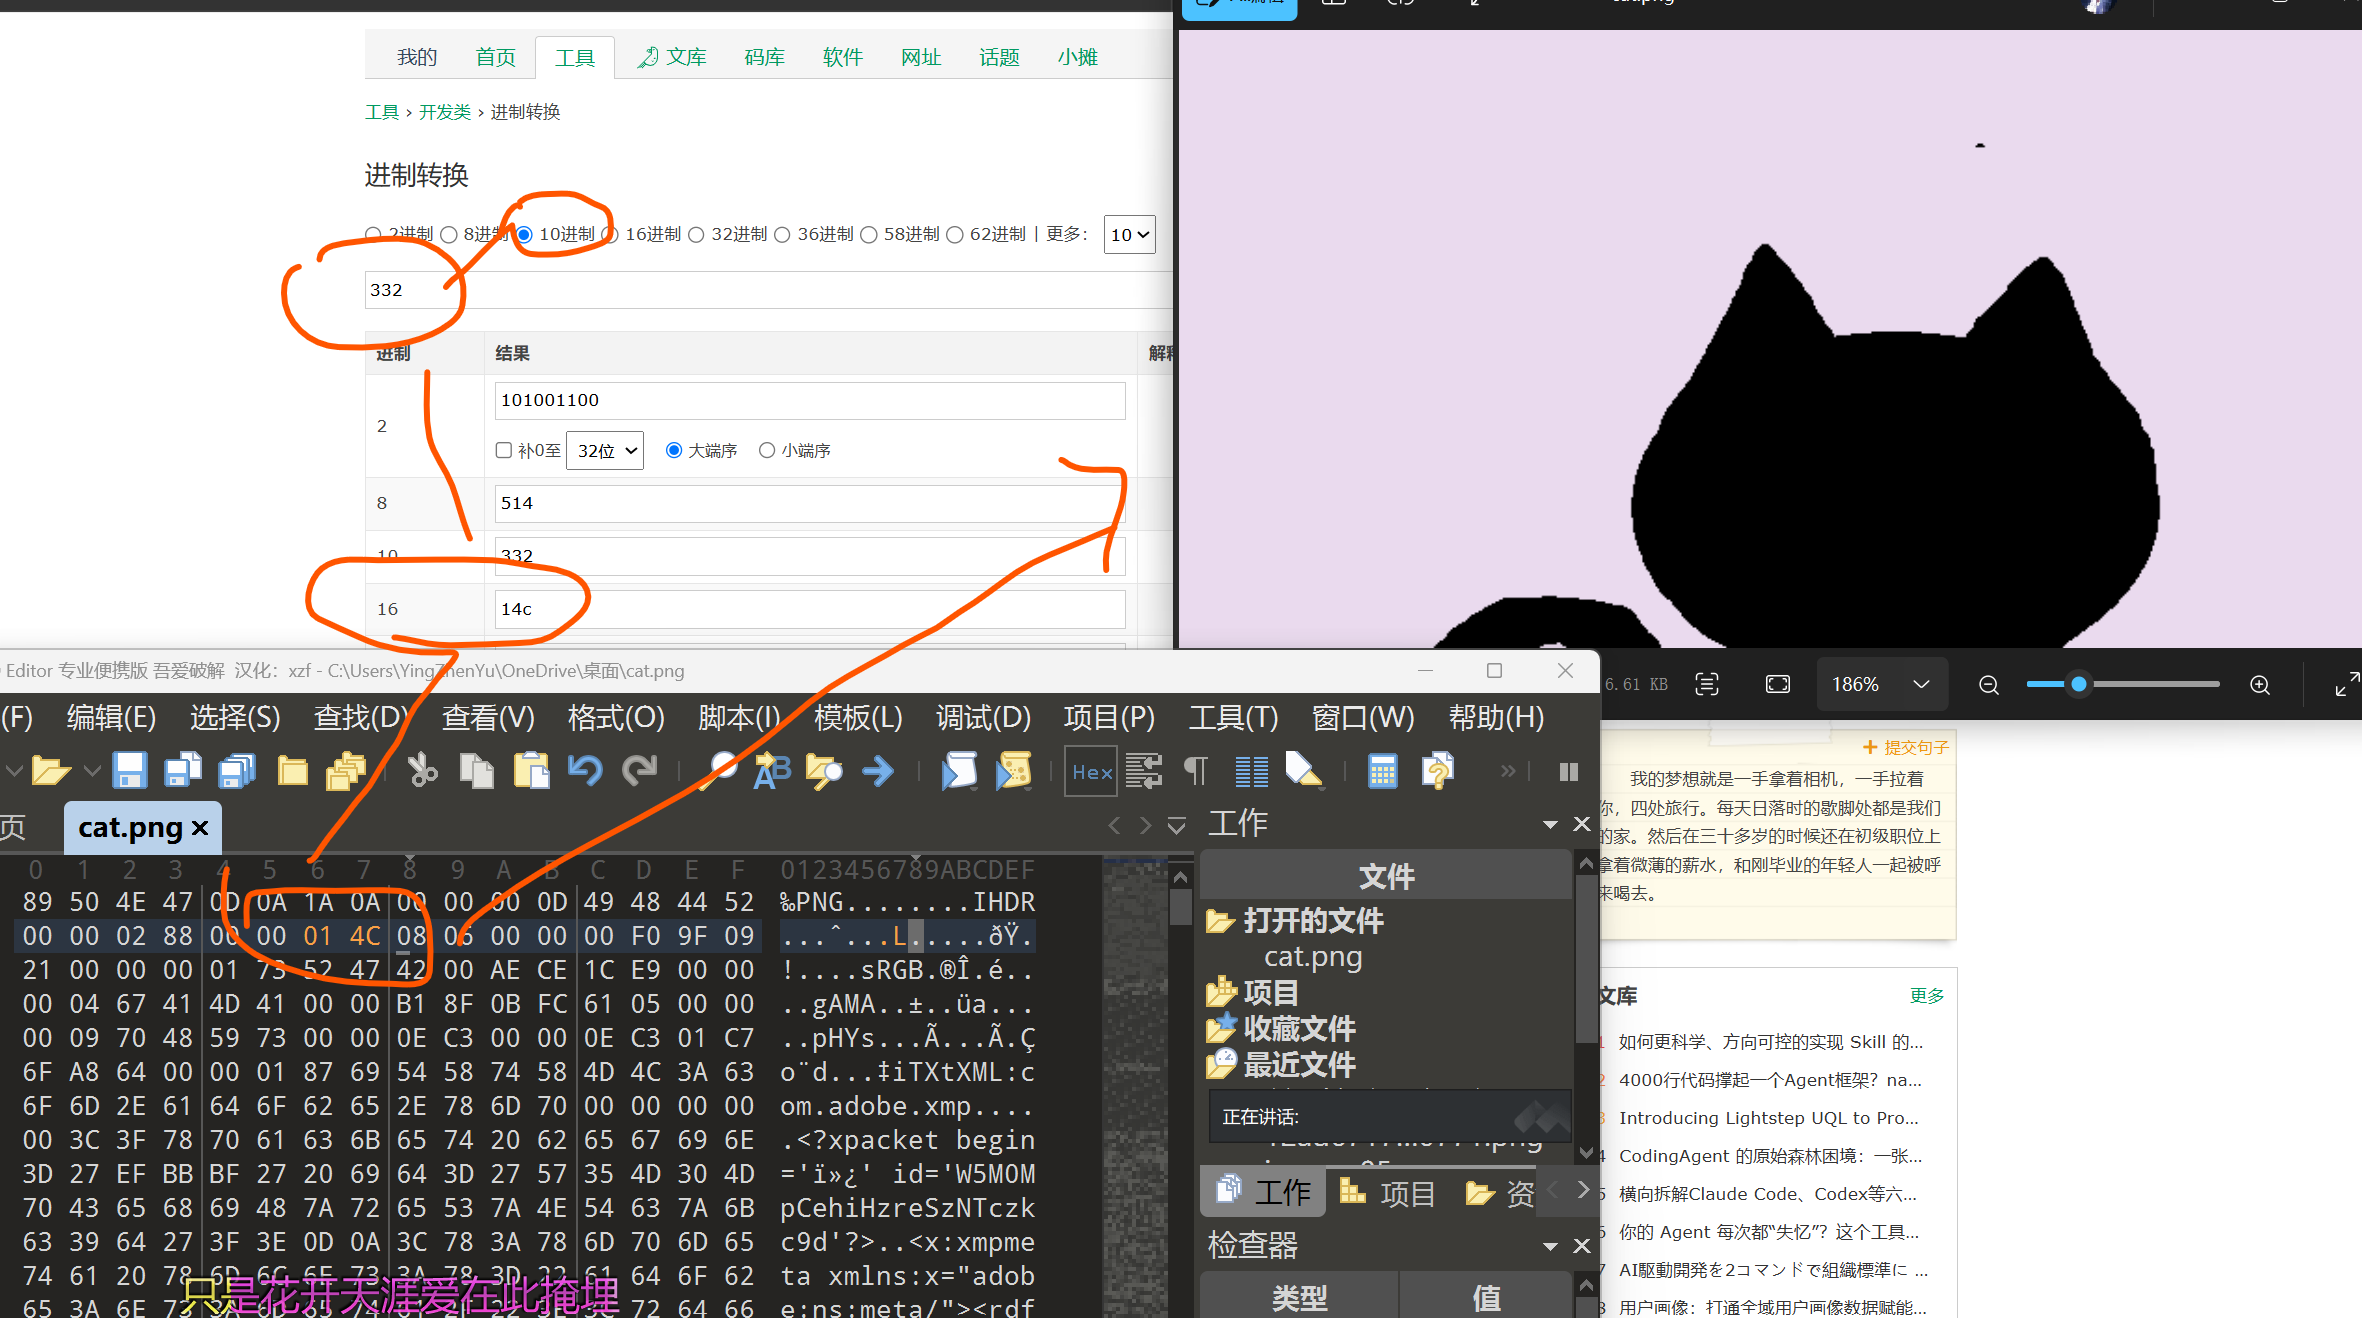Enable the 补0至 checkbox
The width and height of the screenshot is (2362, 1318).
504,450
